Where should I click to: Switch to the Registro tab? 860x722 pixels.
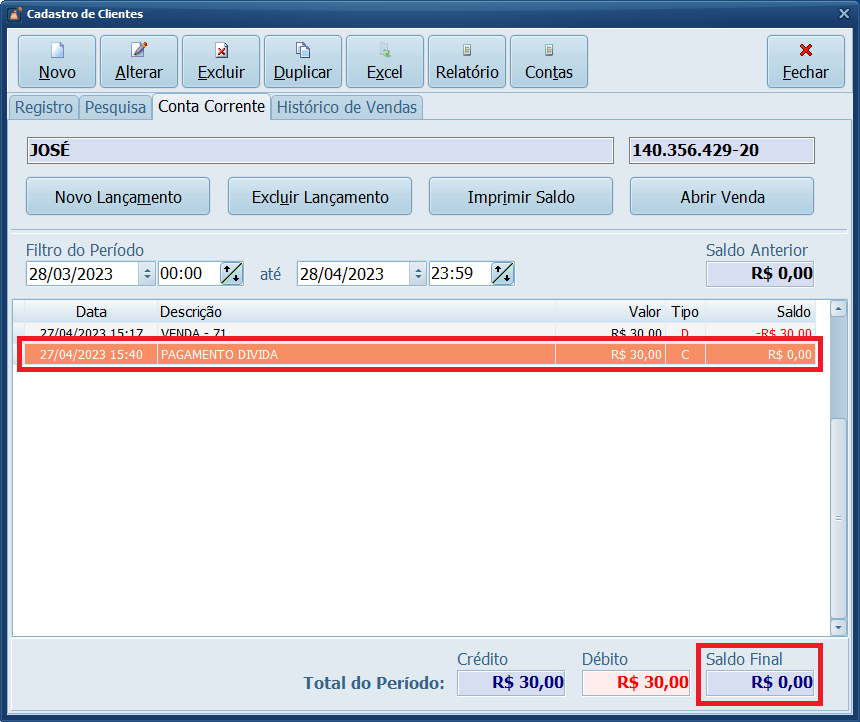point(44,107)
